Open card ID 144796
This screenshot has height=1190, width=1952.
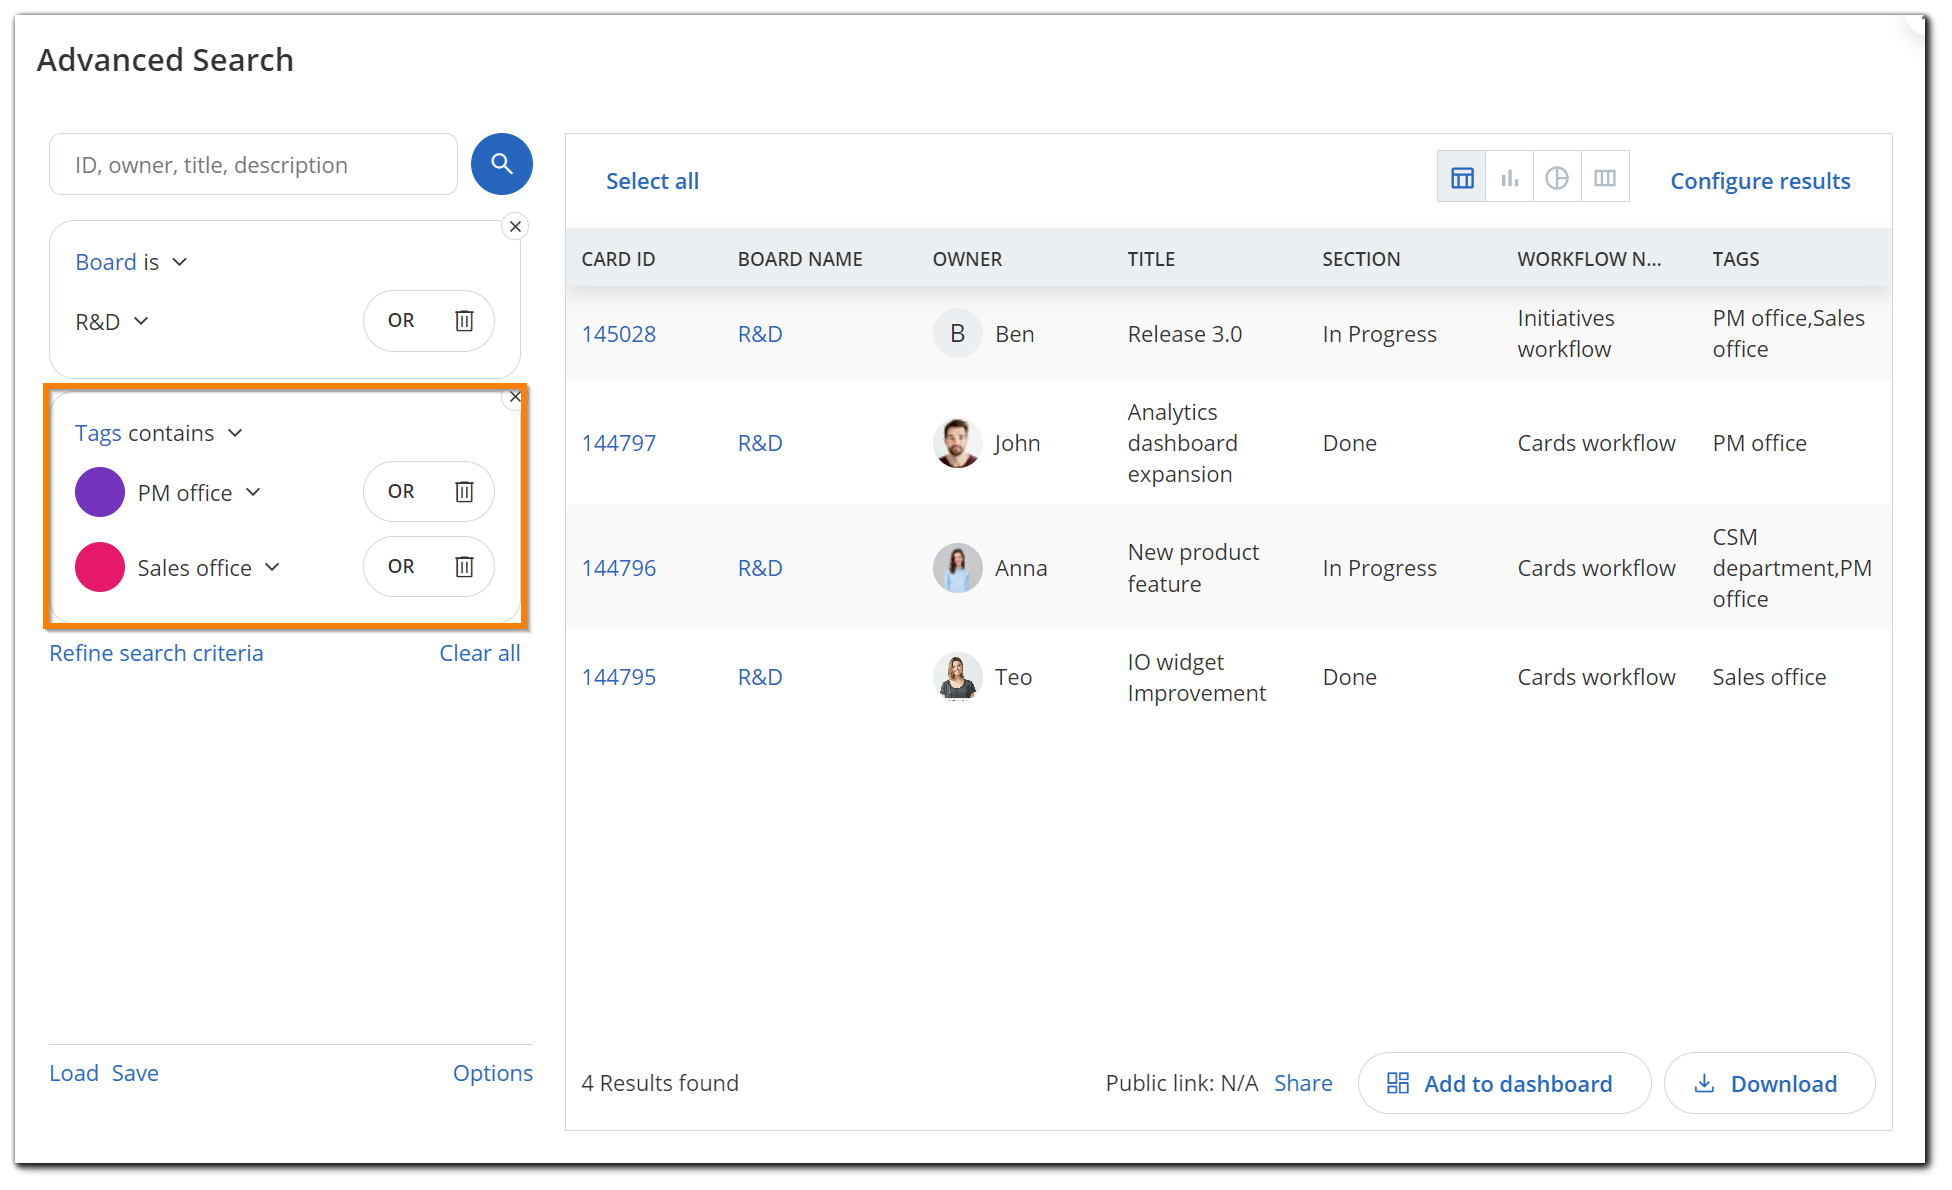tap(619, 568)
